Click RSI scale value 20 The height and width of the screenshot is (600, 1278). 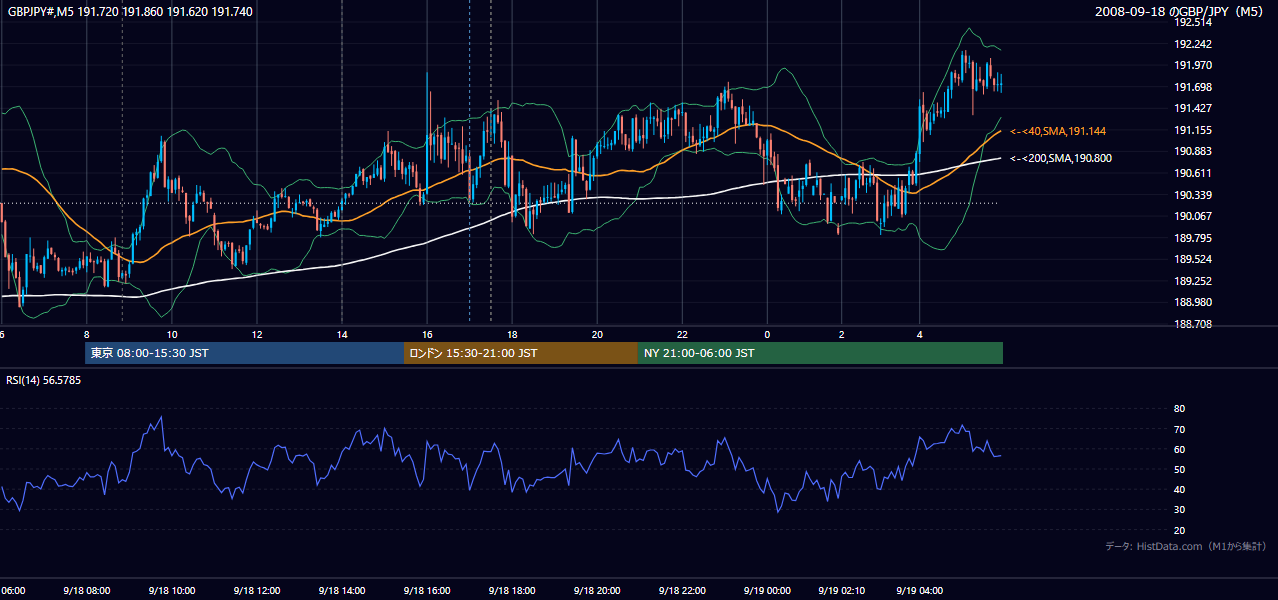1179,530
